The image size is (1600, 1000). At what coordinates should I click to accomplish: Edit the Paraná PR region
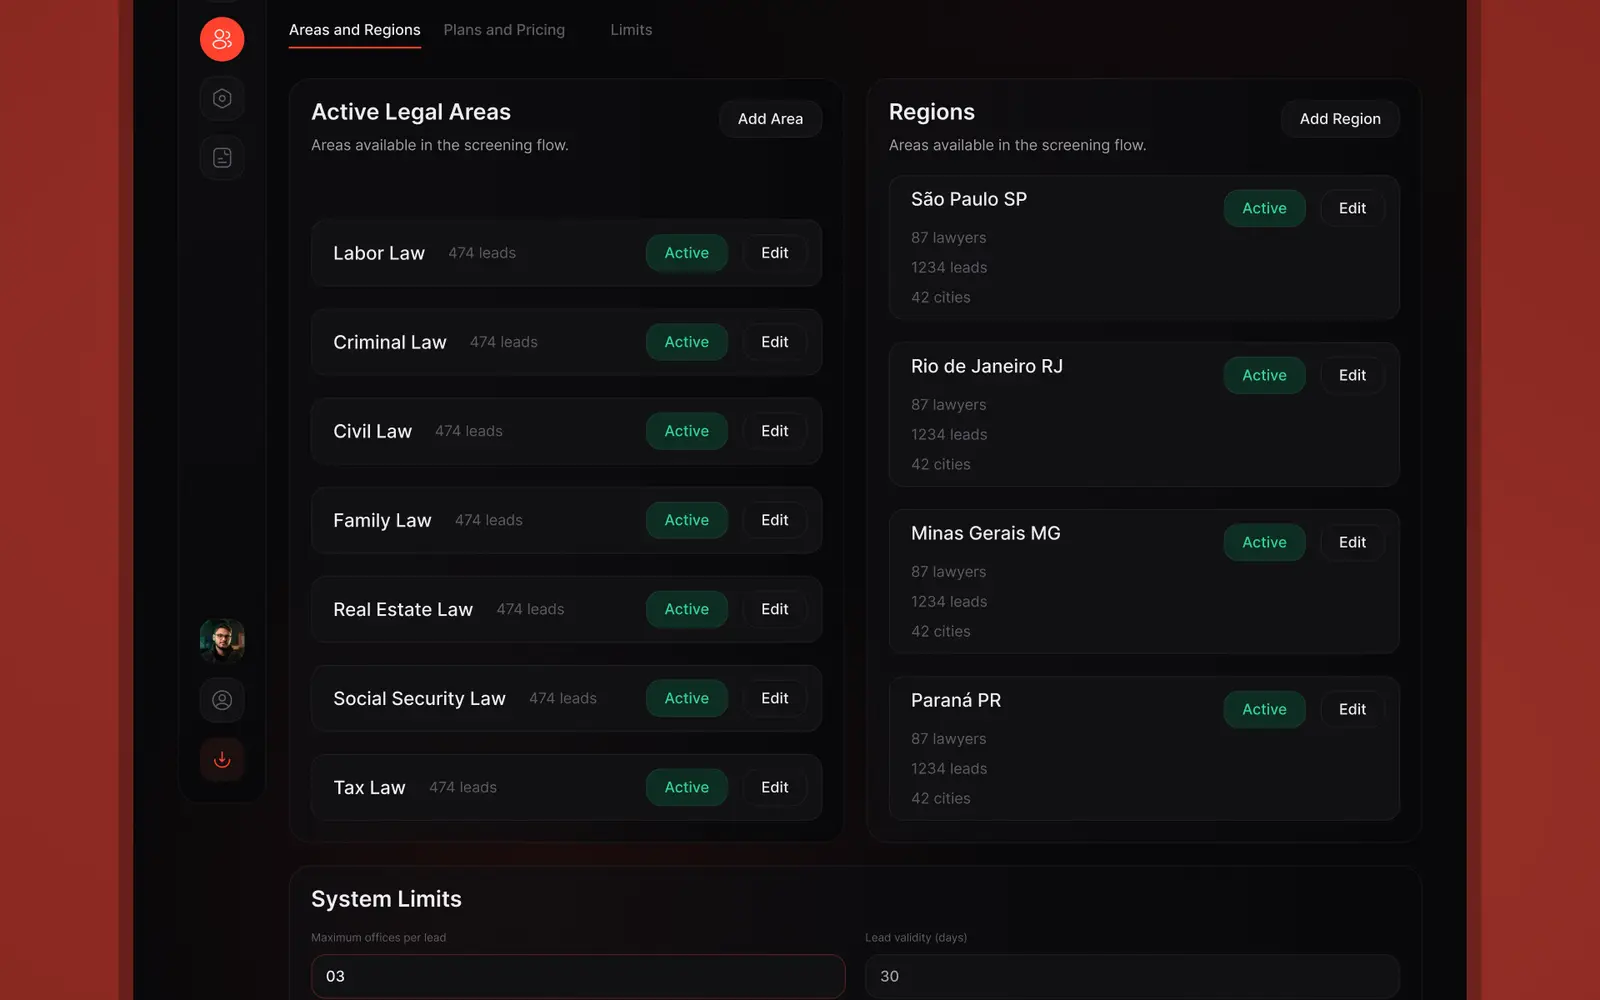pyautogui.click(x=1353, y=709)
